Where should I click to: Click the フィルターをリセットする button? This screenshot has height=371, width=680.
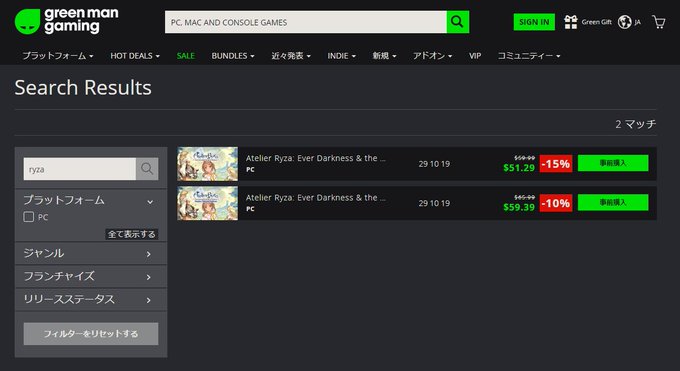(x=91, y=334)
